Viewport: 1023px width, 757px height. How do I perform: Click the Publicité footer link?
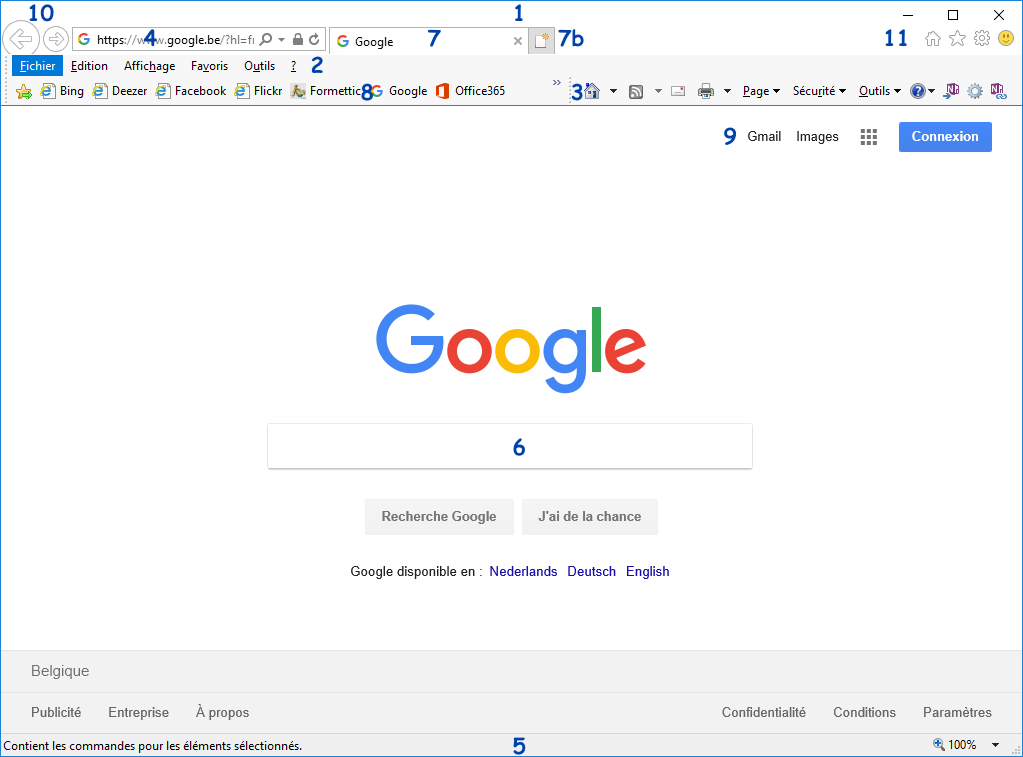56,713
